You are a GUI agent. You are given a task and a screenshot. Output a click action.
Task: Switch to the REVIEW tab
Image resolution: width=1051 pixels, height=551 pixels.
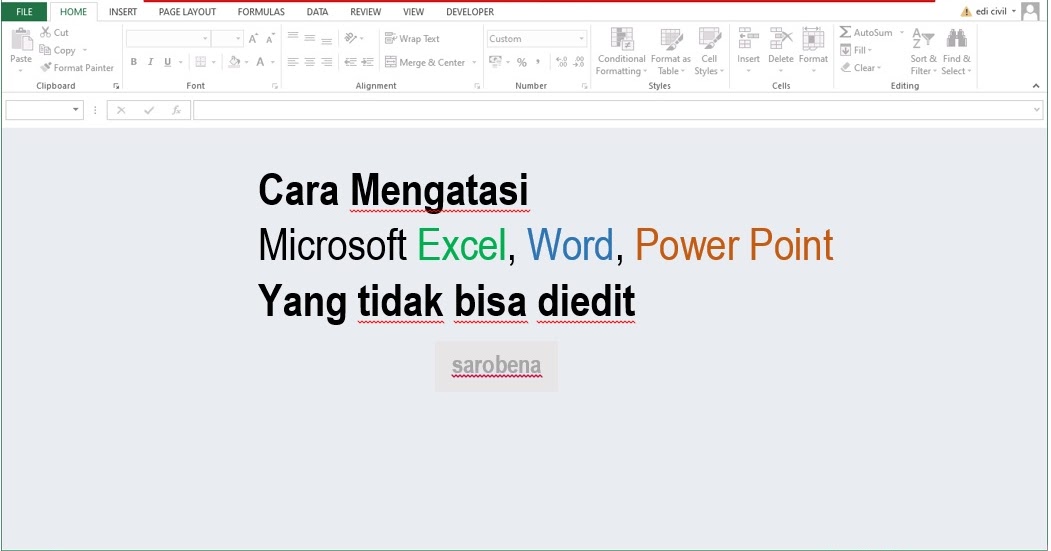pos(365,11)
